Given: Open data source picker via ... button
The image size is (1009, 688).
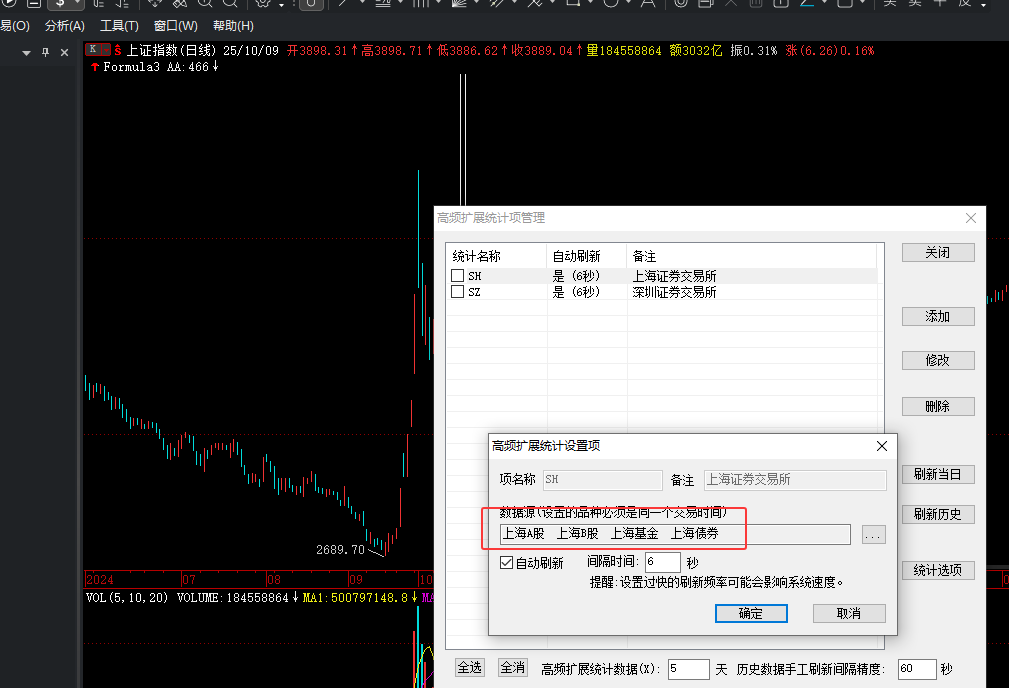Looking at the screenshot, I should pos(873,535).
